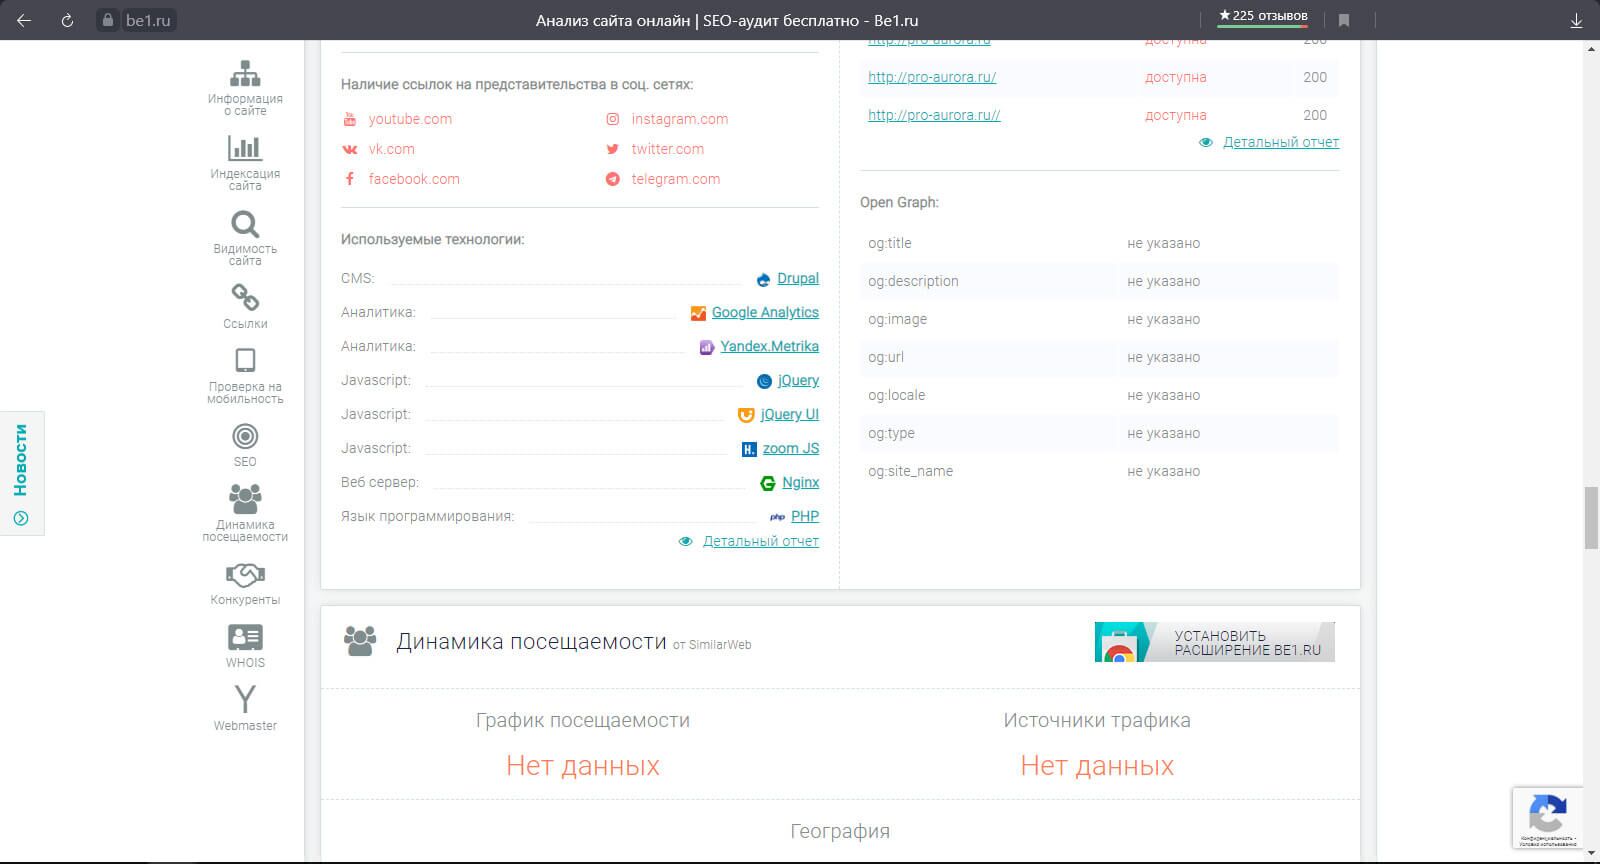1600x864 pixels.
Task: Reload the page with refresh icon
Action: click(67, 20)
